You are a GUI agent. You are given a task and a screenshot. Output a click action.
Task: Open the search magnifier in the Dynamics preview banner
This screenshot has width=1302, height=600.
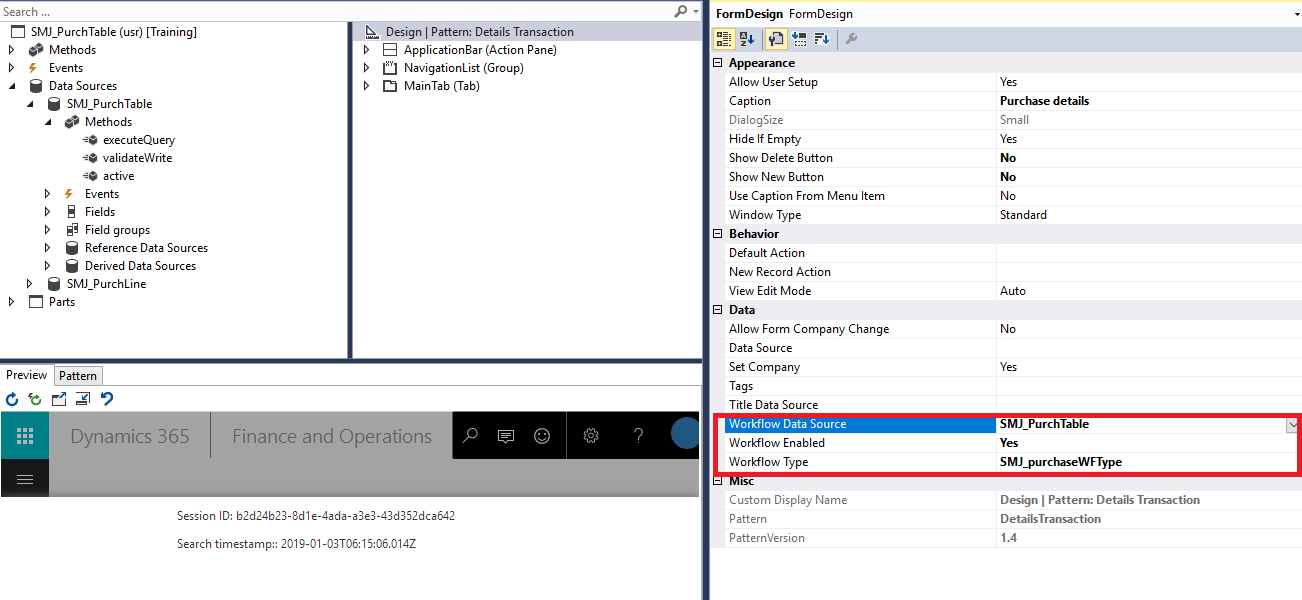tap(470, 436)
